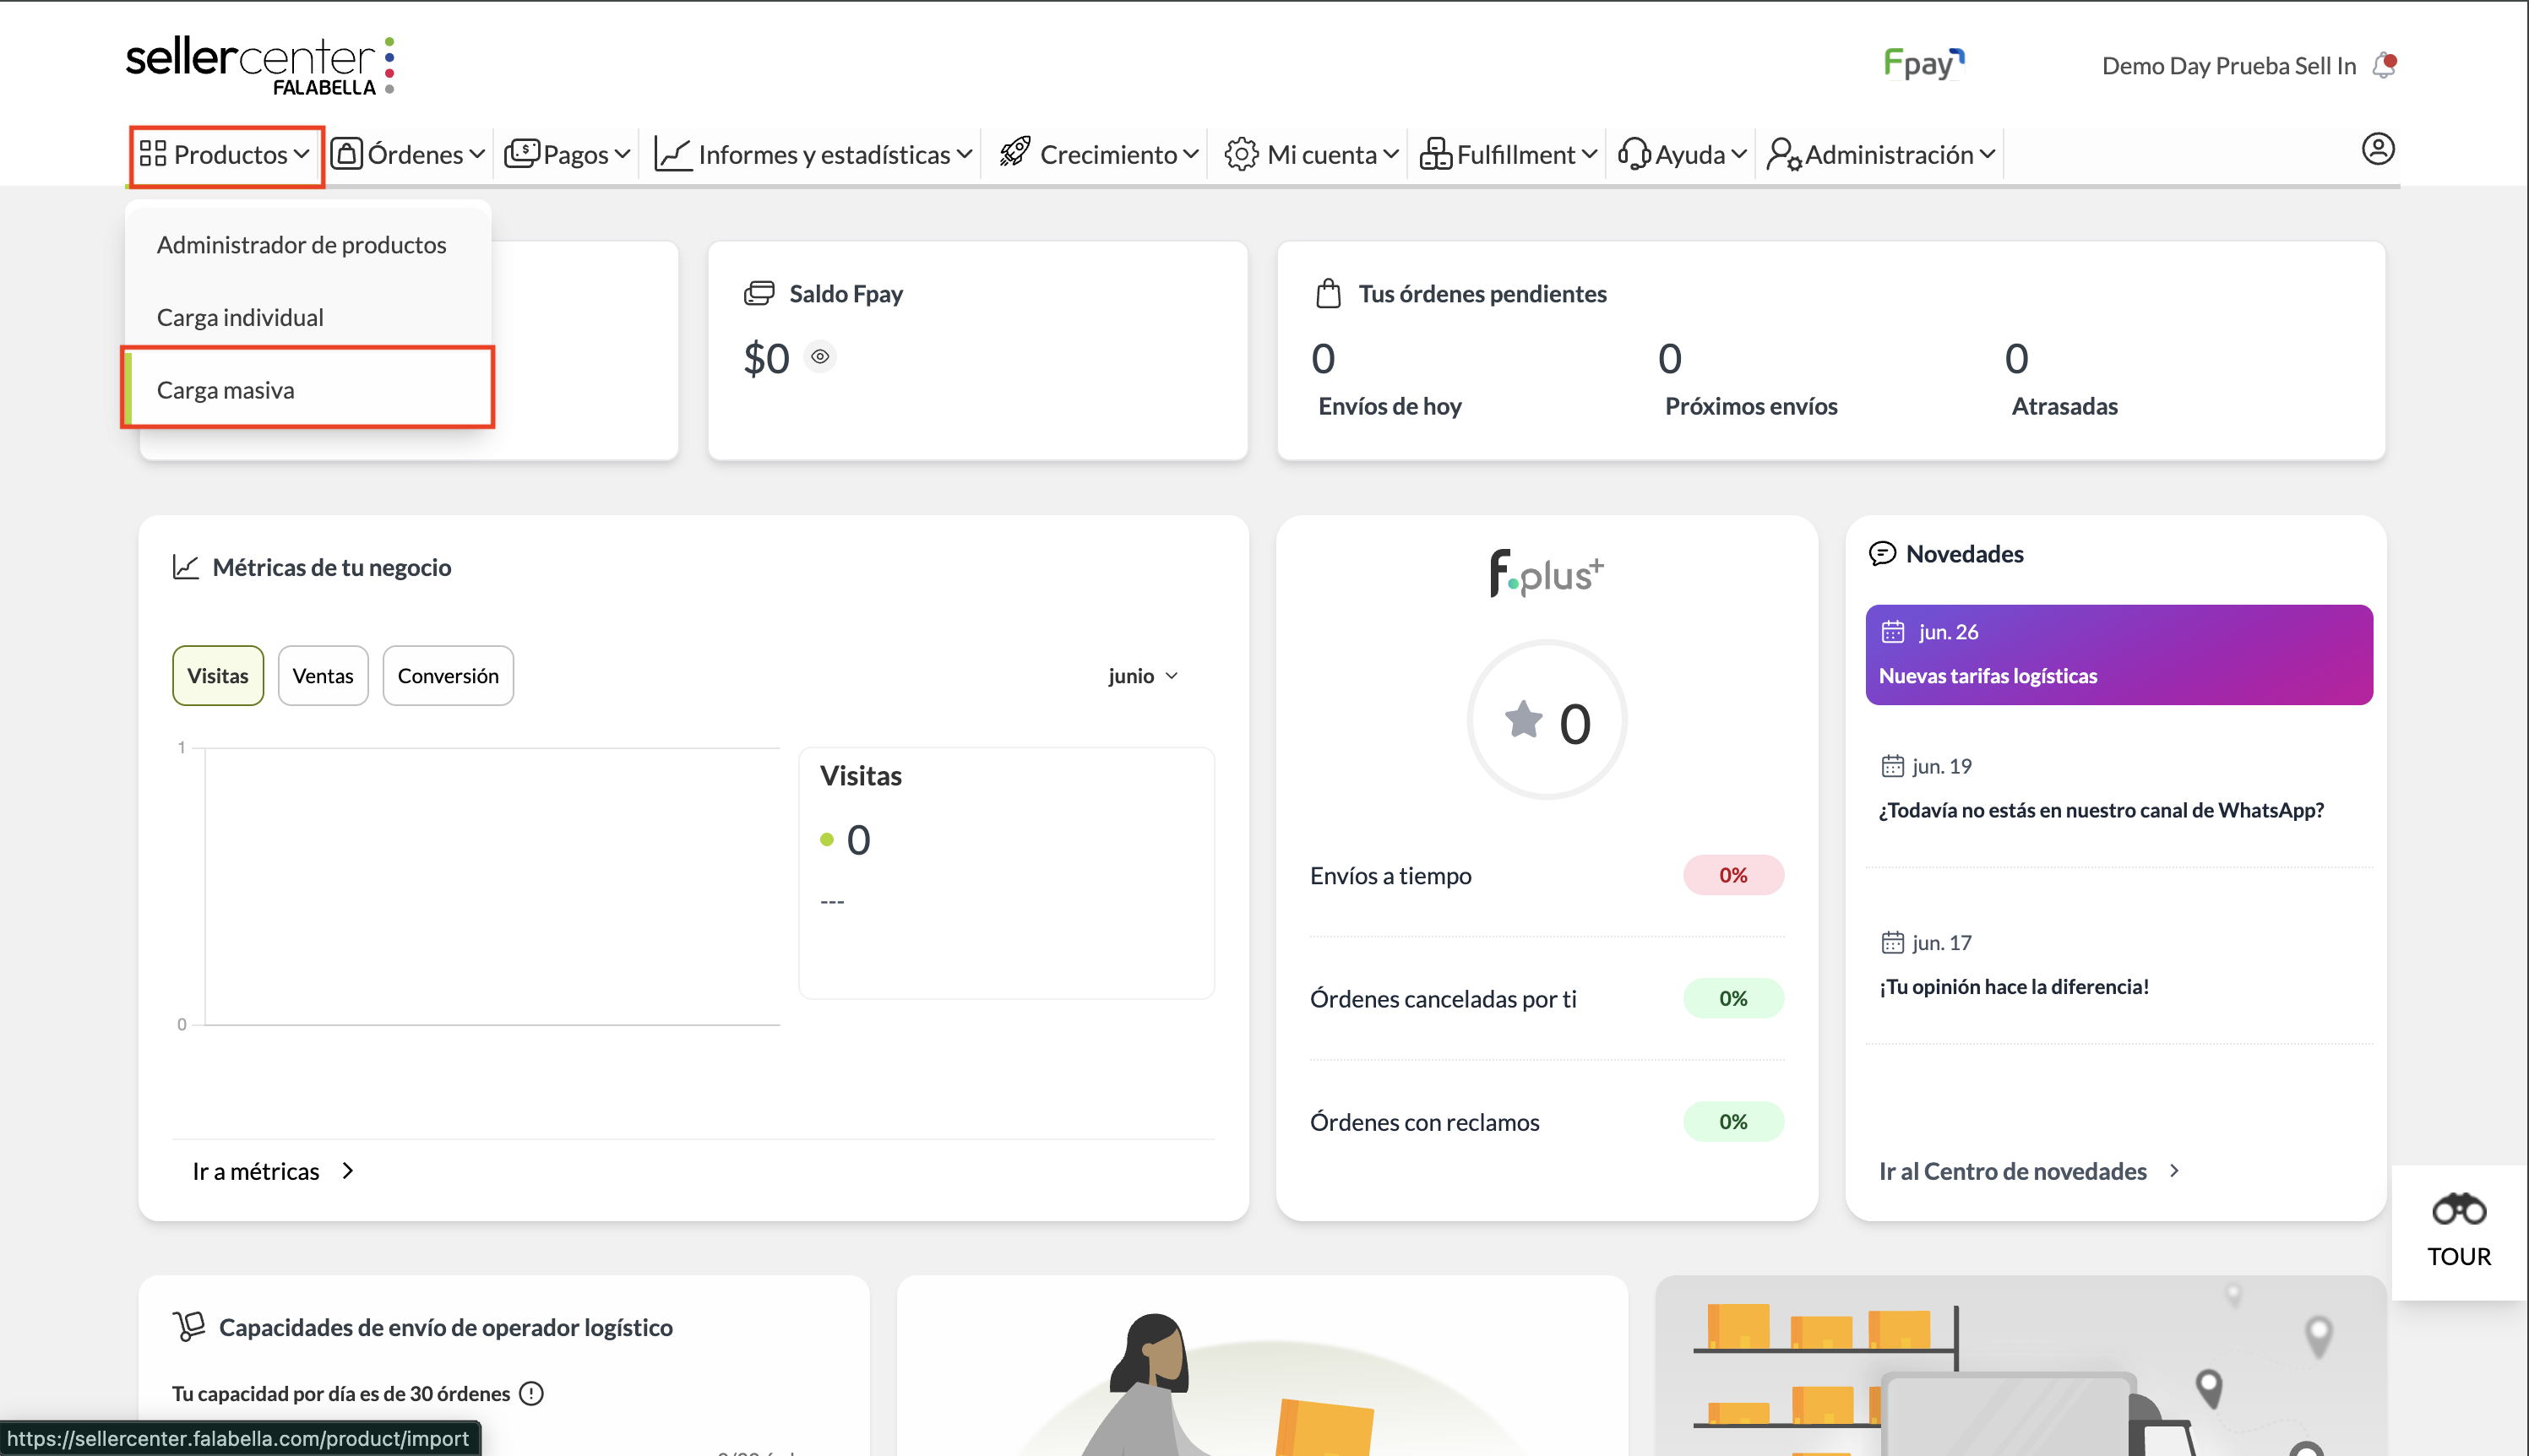Screen dimensions: 2529x1456
Task: Click the warehouse delivery illustration banner
Action: 2020,1365
